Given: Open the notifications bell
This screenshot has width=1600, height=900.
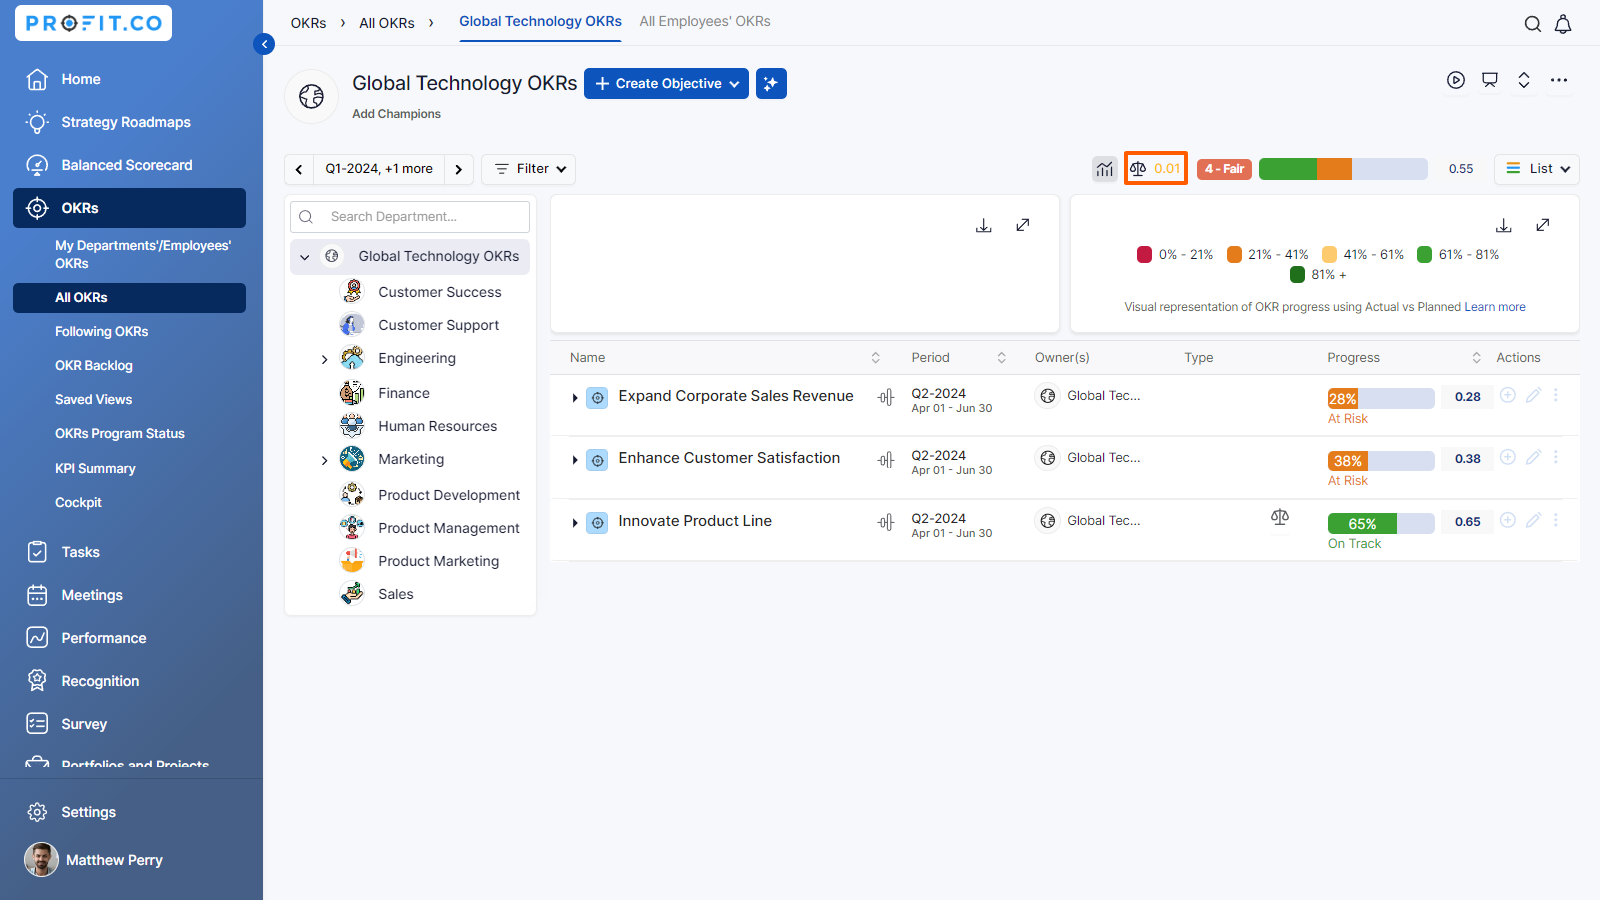Looking at the screenshot, I should click(1563, 24).
